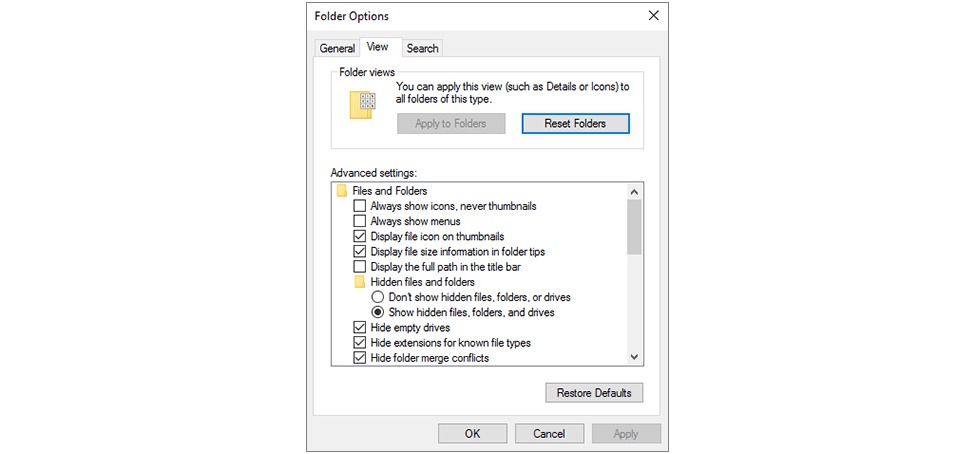The height and width of the screenshot is (454, 975).
Task: Uncheck Hide extensions for known file types
Action: coord(359,343)
